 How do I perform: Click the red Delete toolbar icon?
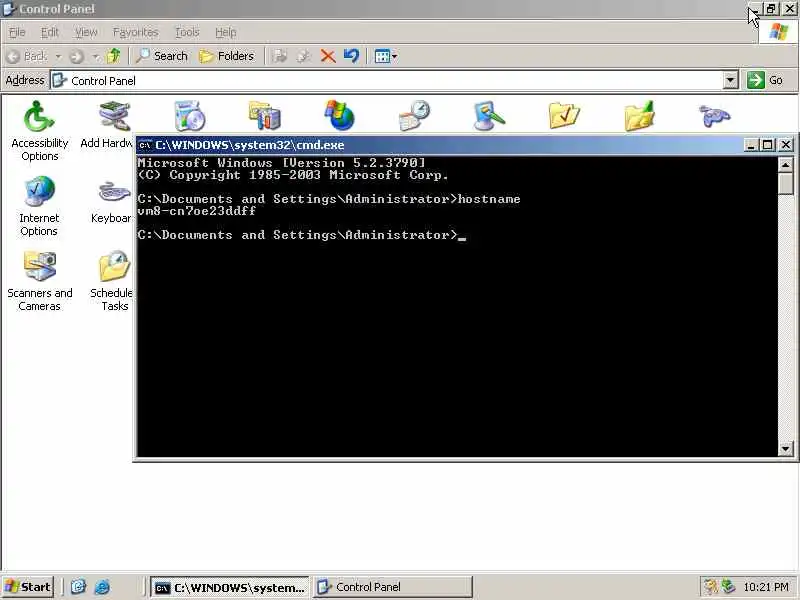coord(328,56)
